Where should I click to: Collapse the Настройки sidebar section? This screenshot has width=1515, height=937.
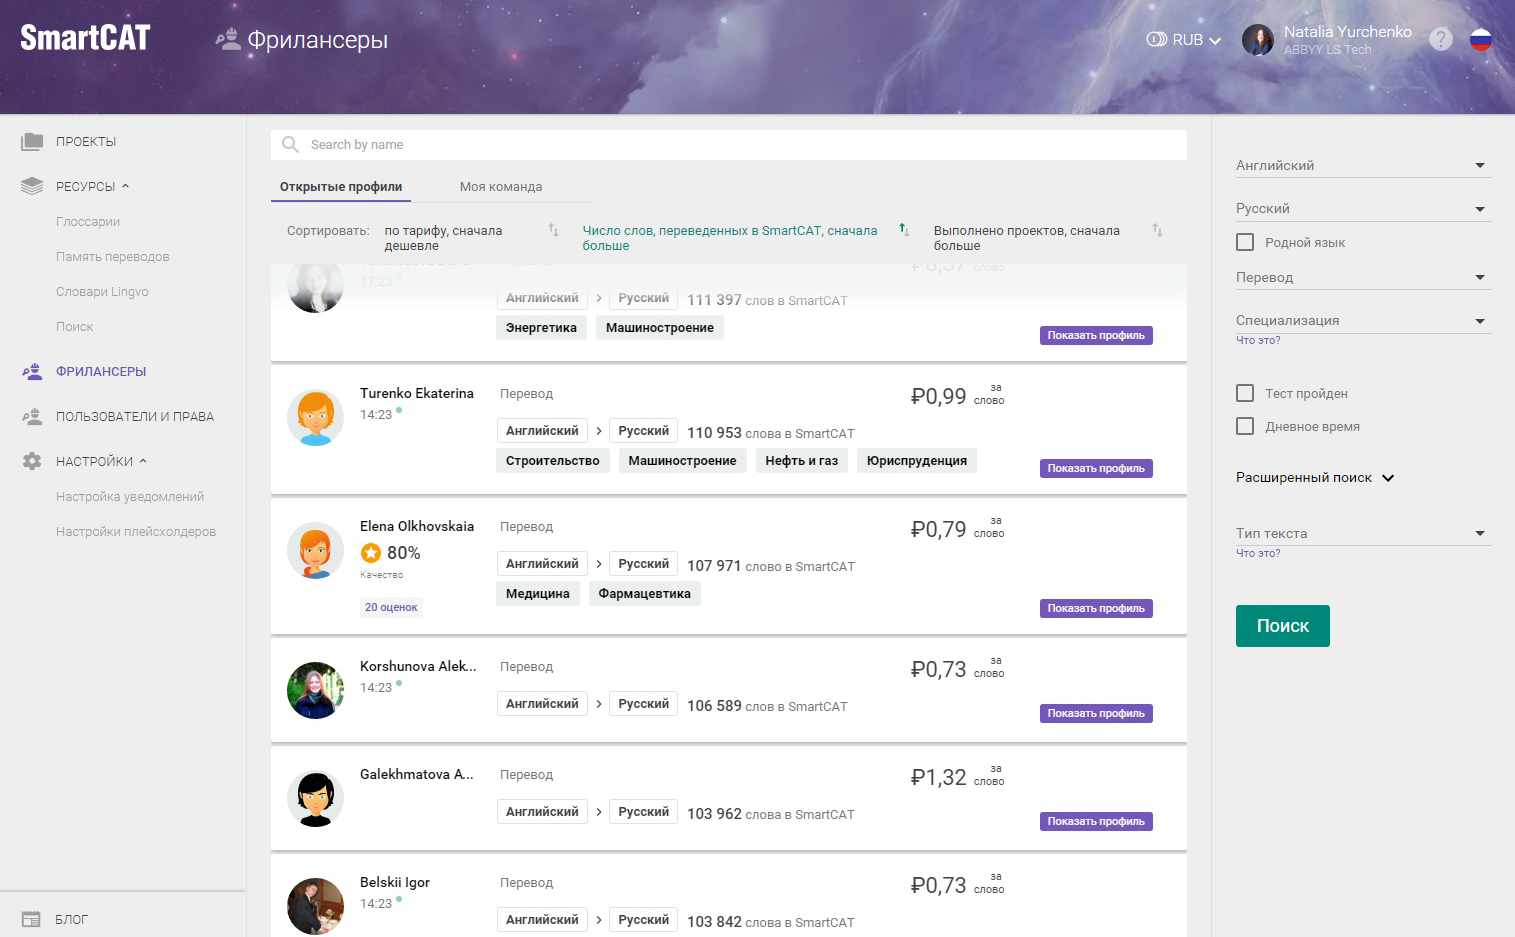click(143, 461)
